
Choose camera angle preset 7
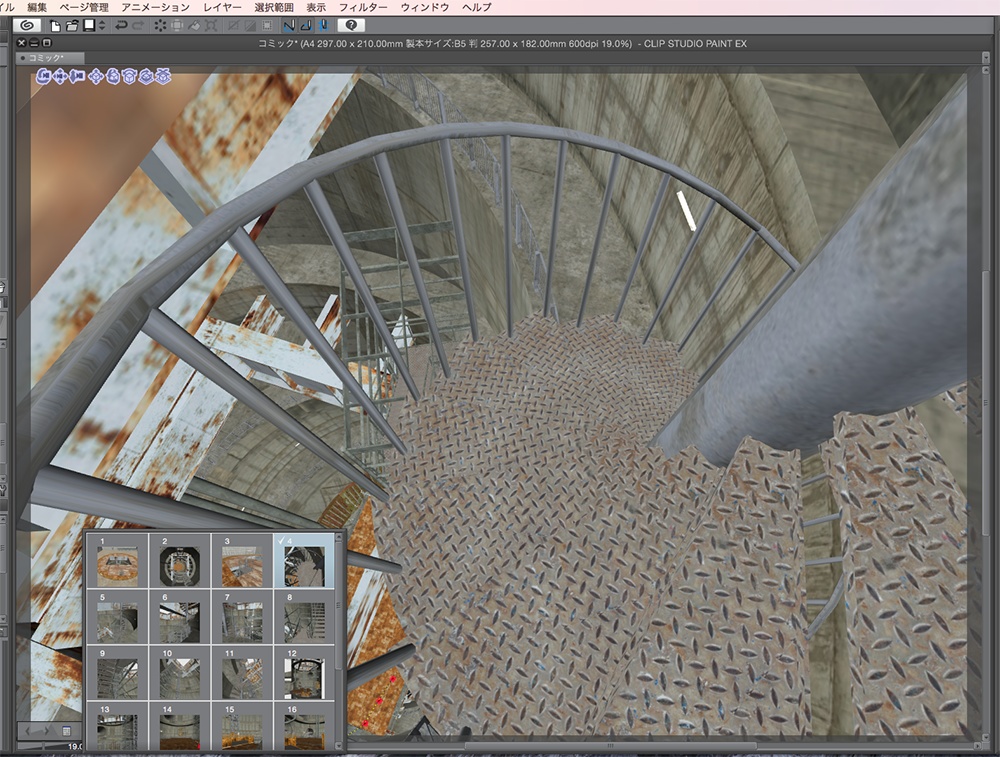[242, 617]
